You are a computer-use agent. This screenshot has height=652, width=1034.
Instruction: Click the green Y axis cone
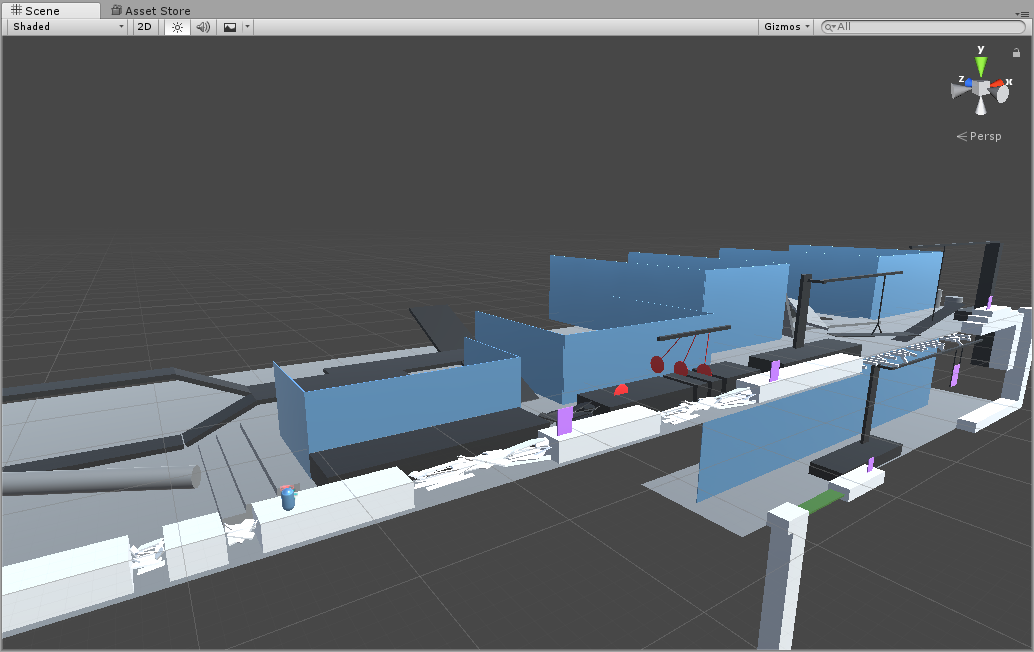tap(981, 66)
